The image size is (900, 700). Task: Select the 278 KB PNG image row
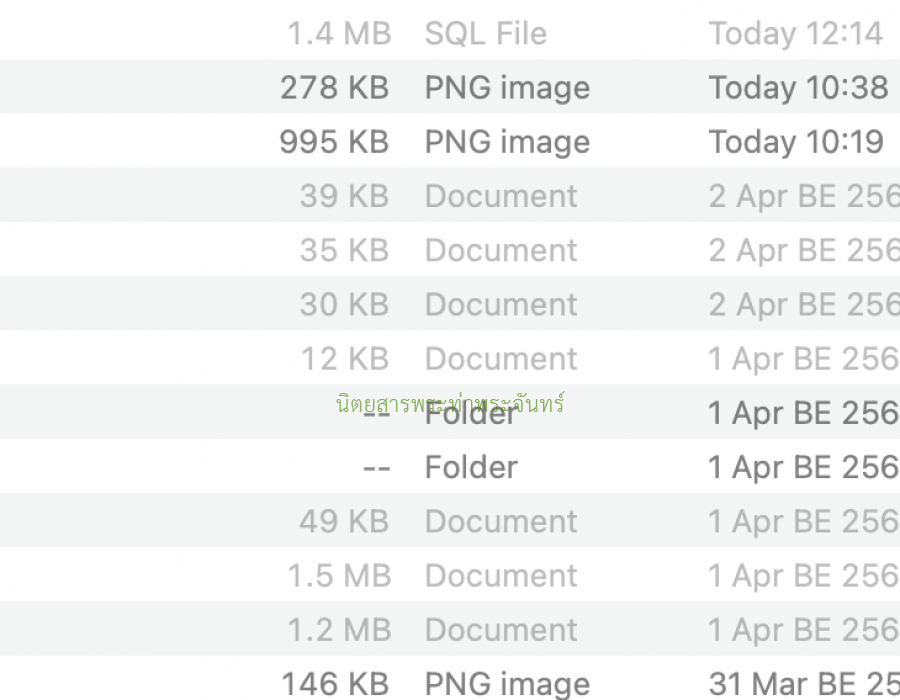pyautogui.click(x=450, y=86)
